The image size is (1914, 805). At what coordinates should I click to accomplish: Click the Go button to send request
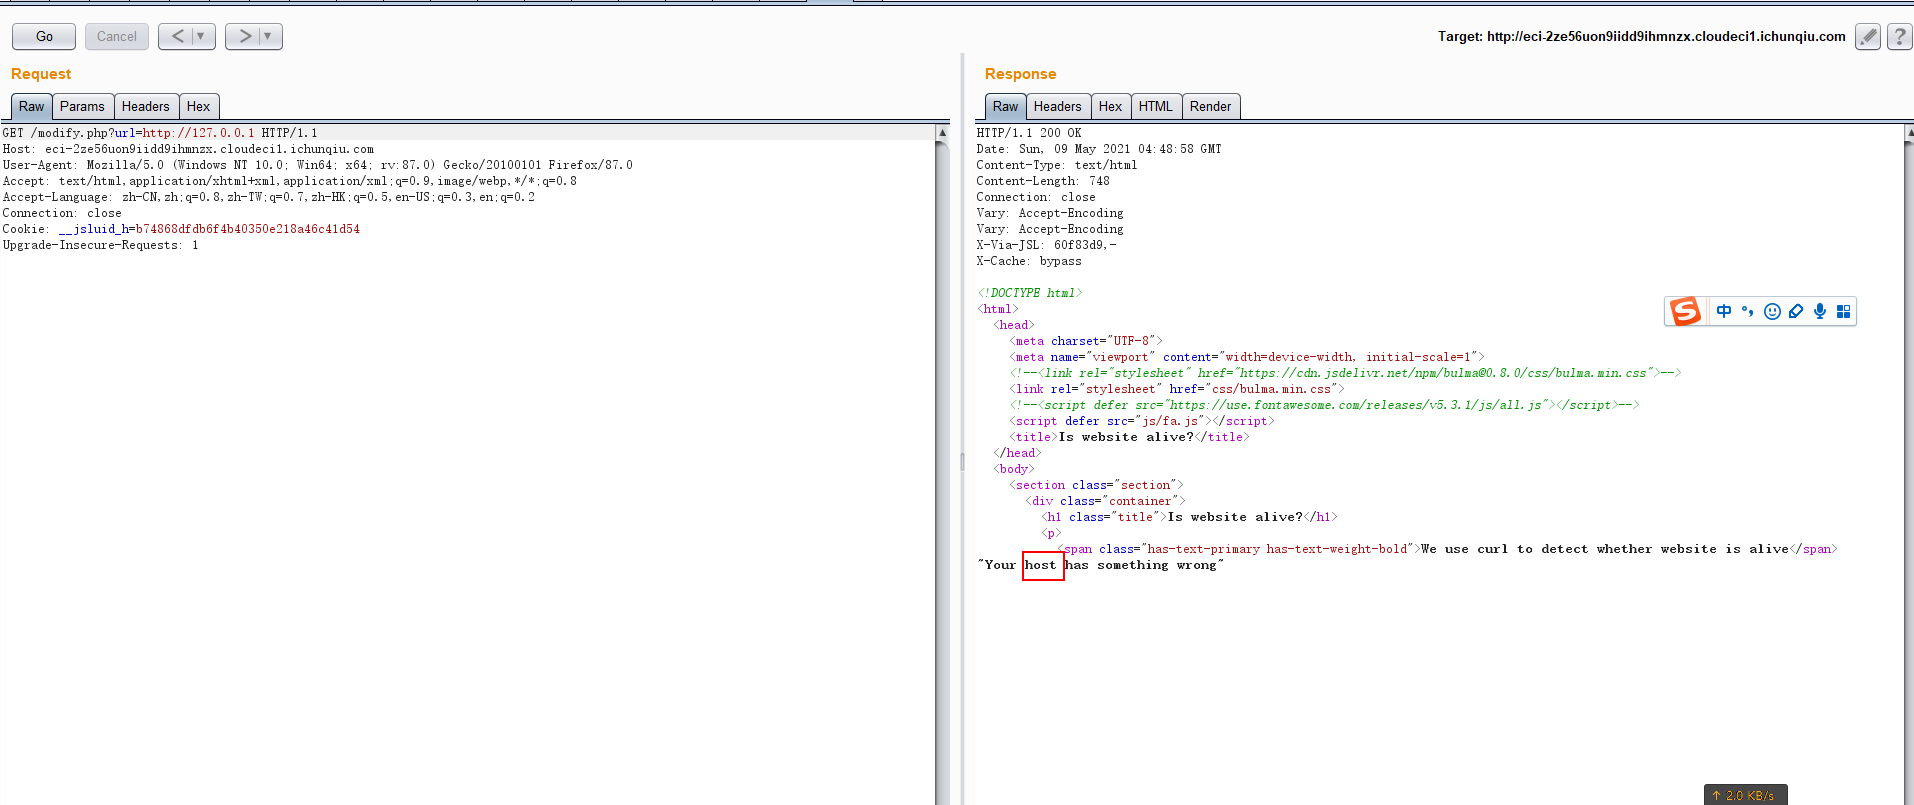pyautogui.click(x=44, y=37)
